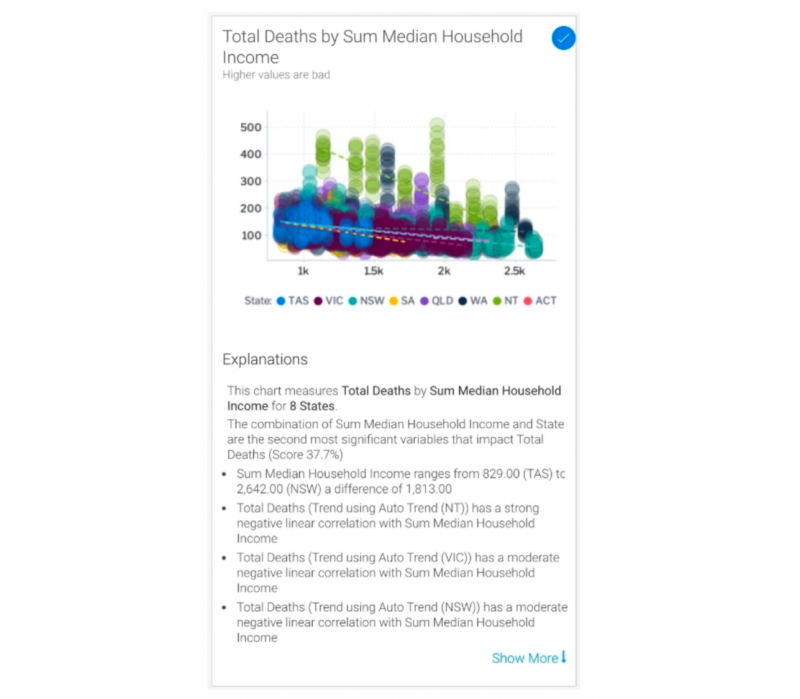Toggle the VIC legend entry
This screenshot has width=800, height=699.
tap(329, 301)
